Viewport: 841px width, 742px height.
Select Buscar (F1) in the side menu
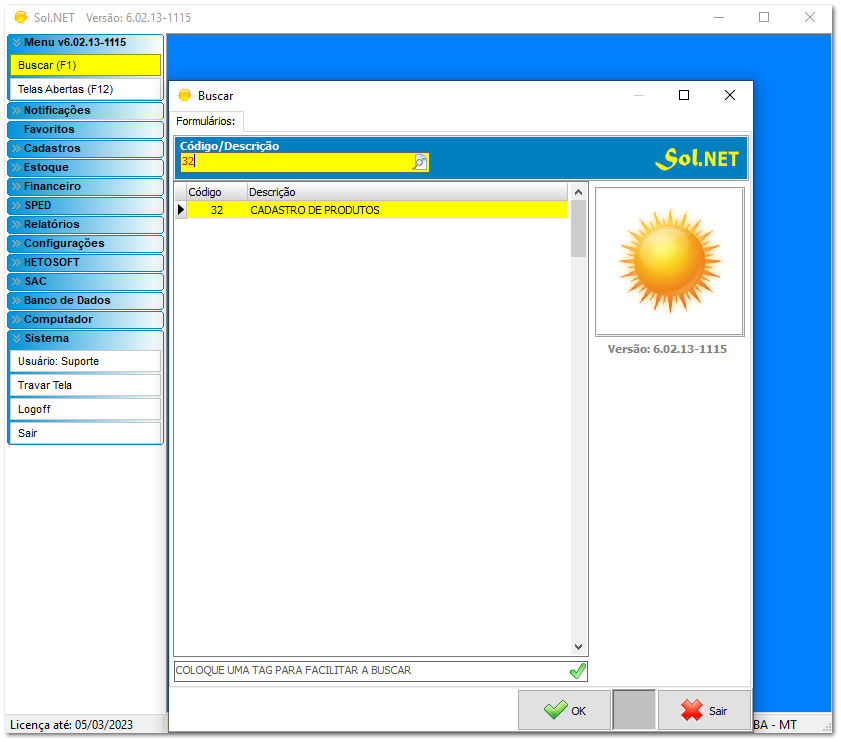click(x=85, y=65)
